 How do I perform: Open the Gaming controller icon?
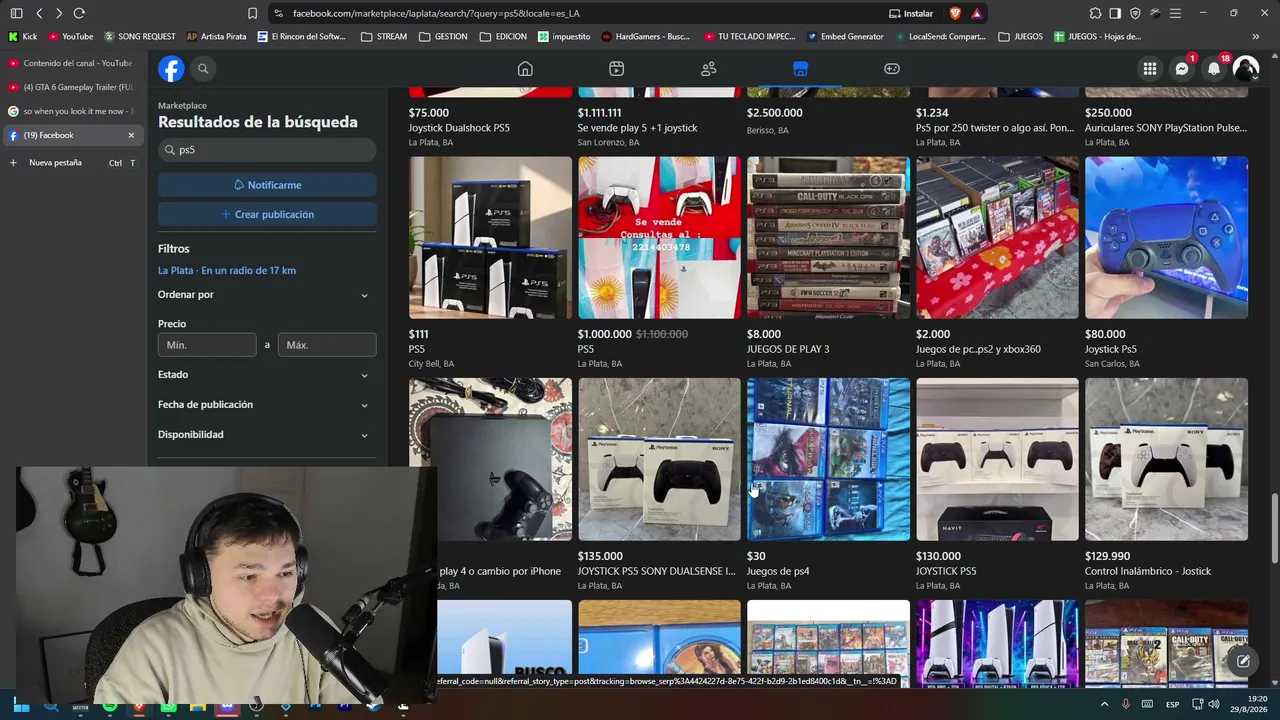point(892,69)
